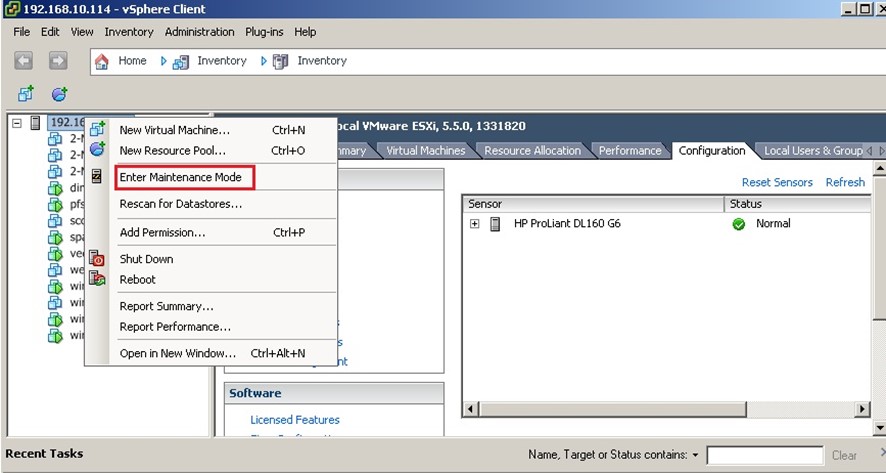Select the powered-off VM icon beside 'we'
The width and height of the screenshot is (886, 473).
[55, 270]
